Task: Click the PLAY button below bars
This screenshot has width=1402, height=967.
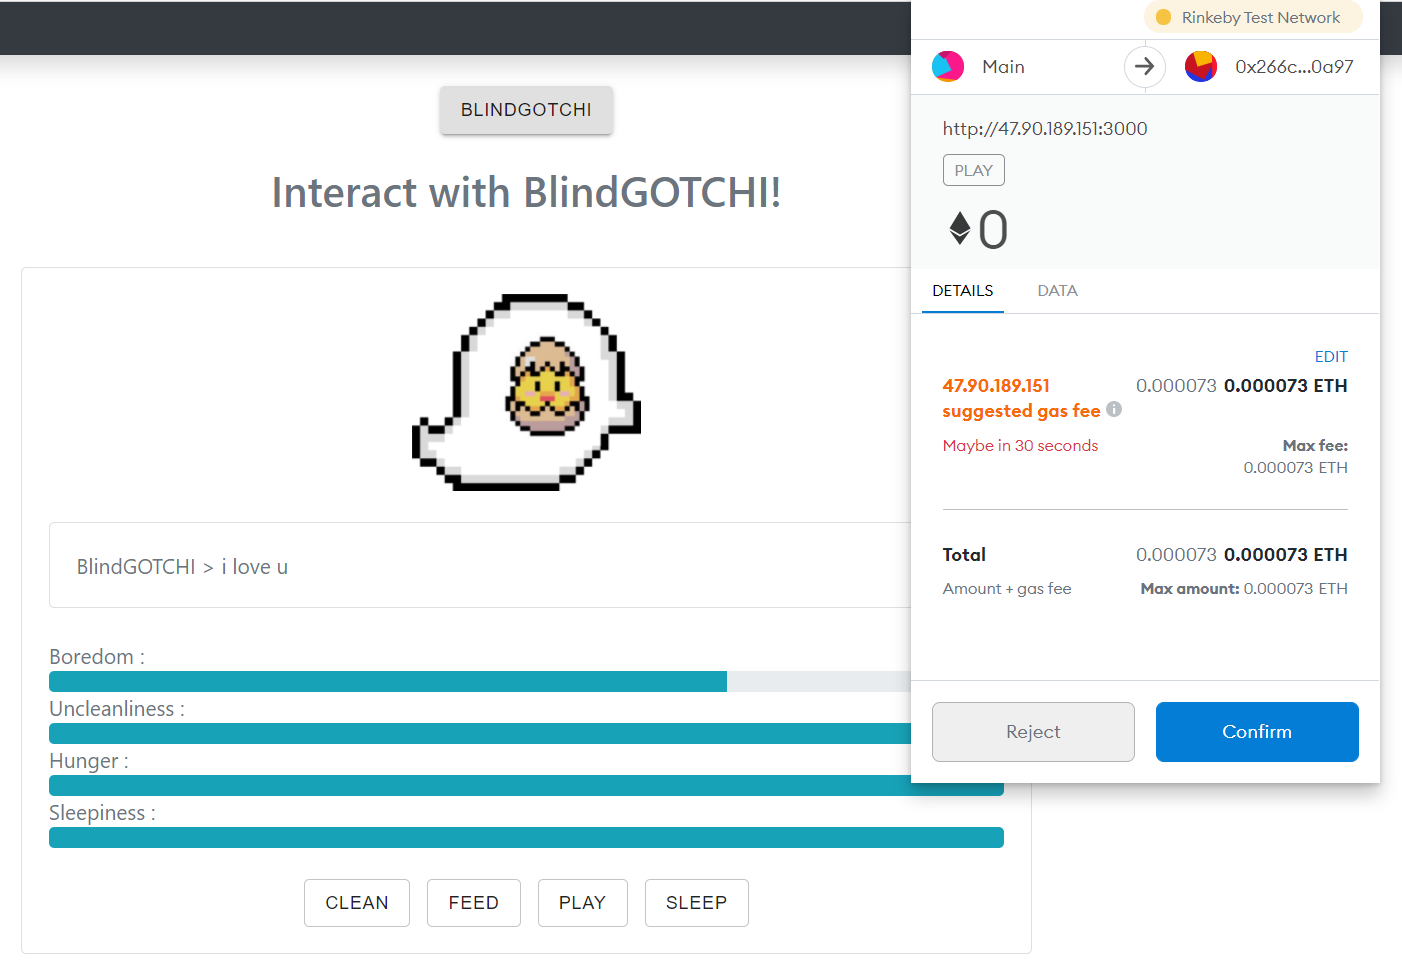Action: coord(583,903)
